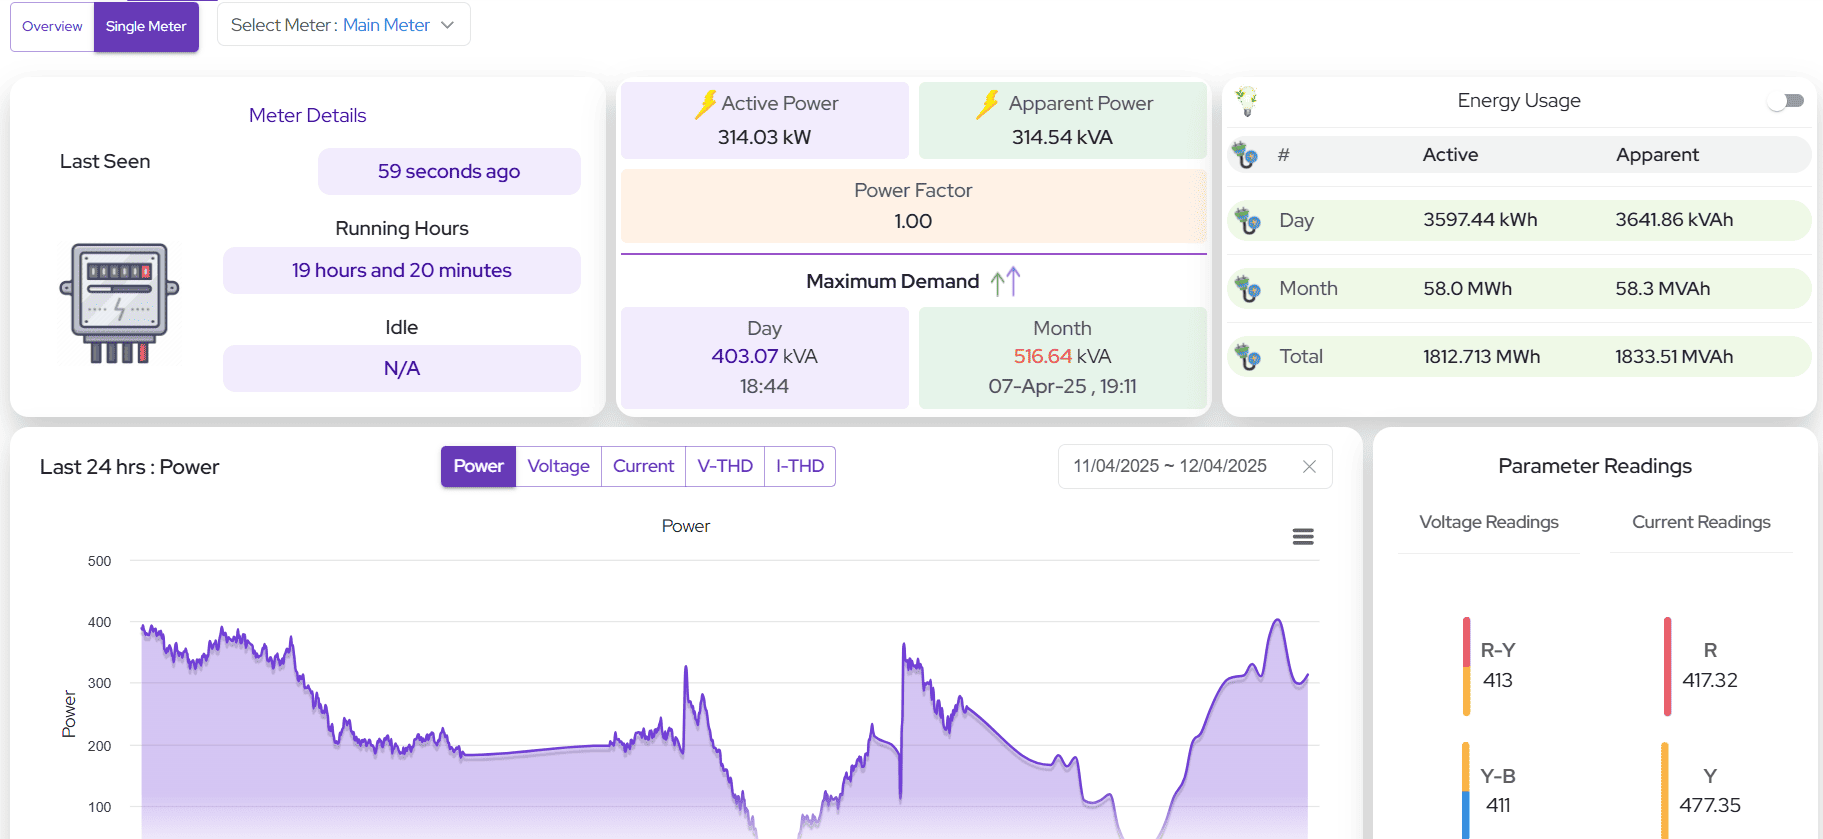Viewport: 1823px width, 839px height.
Task: Click the Maximum Demand arrows icon
Action: (x=1005, y=282)
